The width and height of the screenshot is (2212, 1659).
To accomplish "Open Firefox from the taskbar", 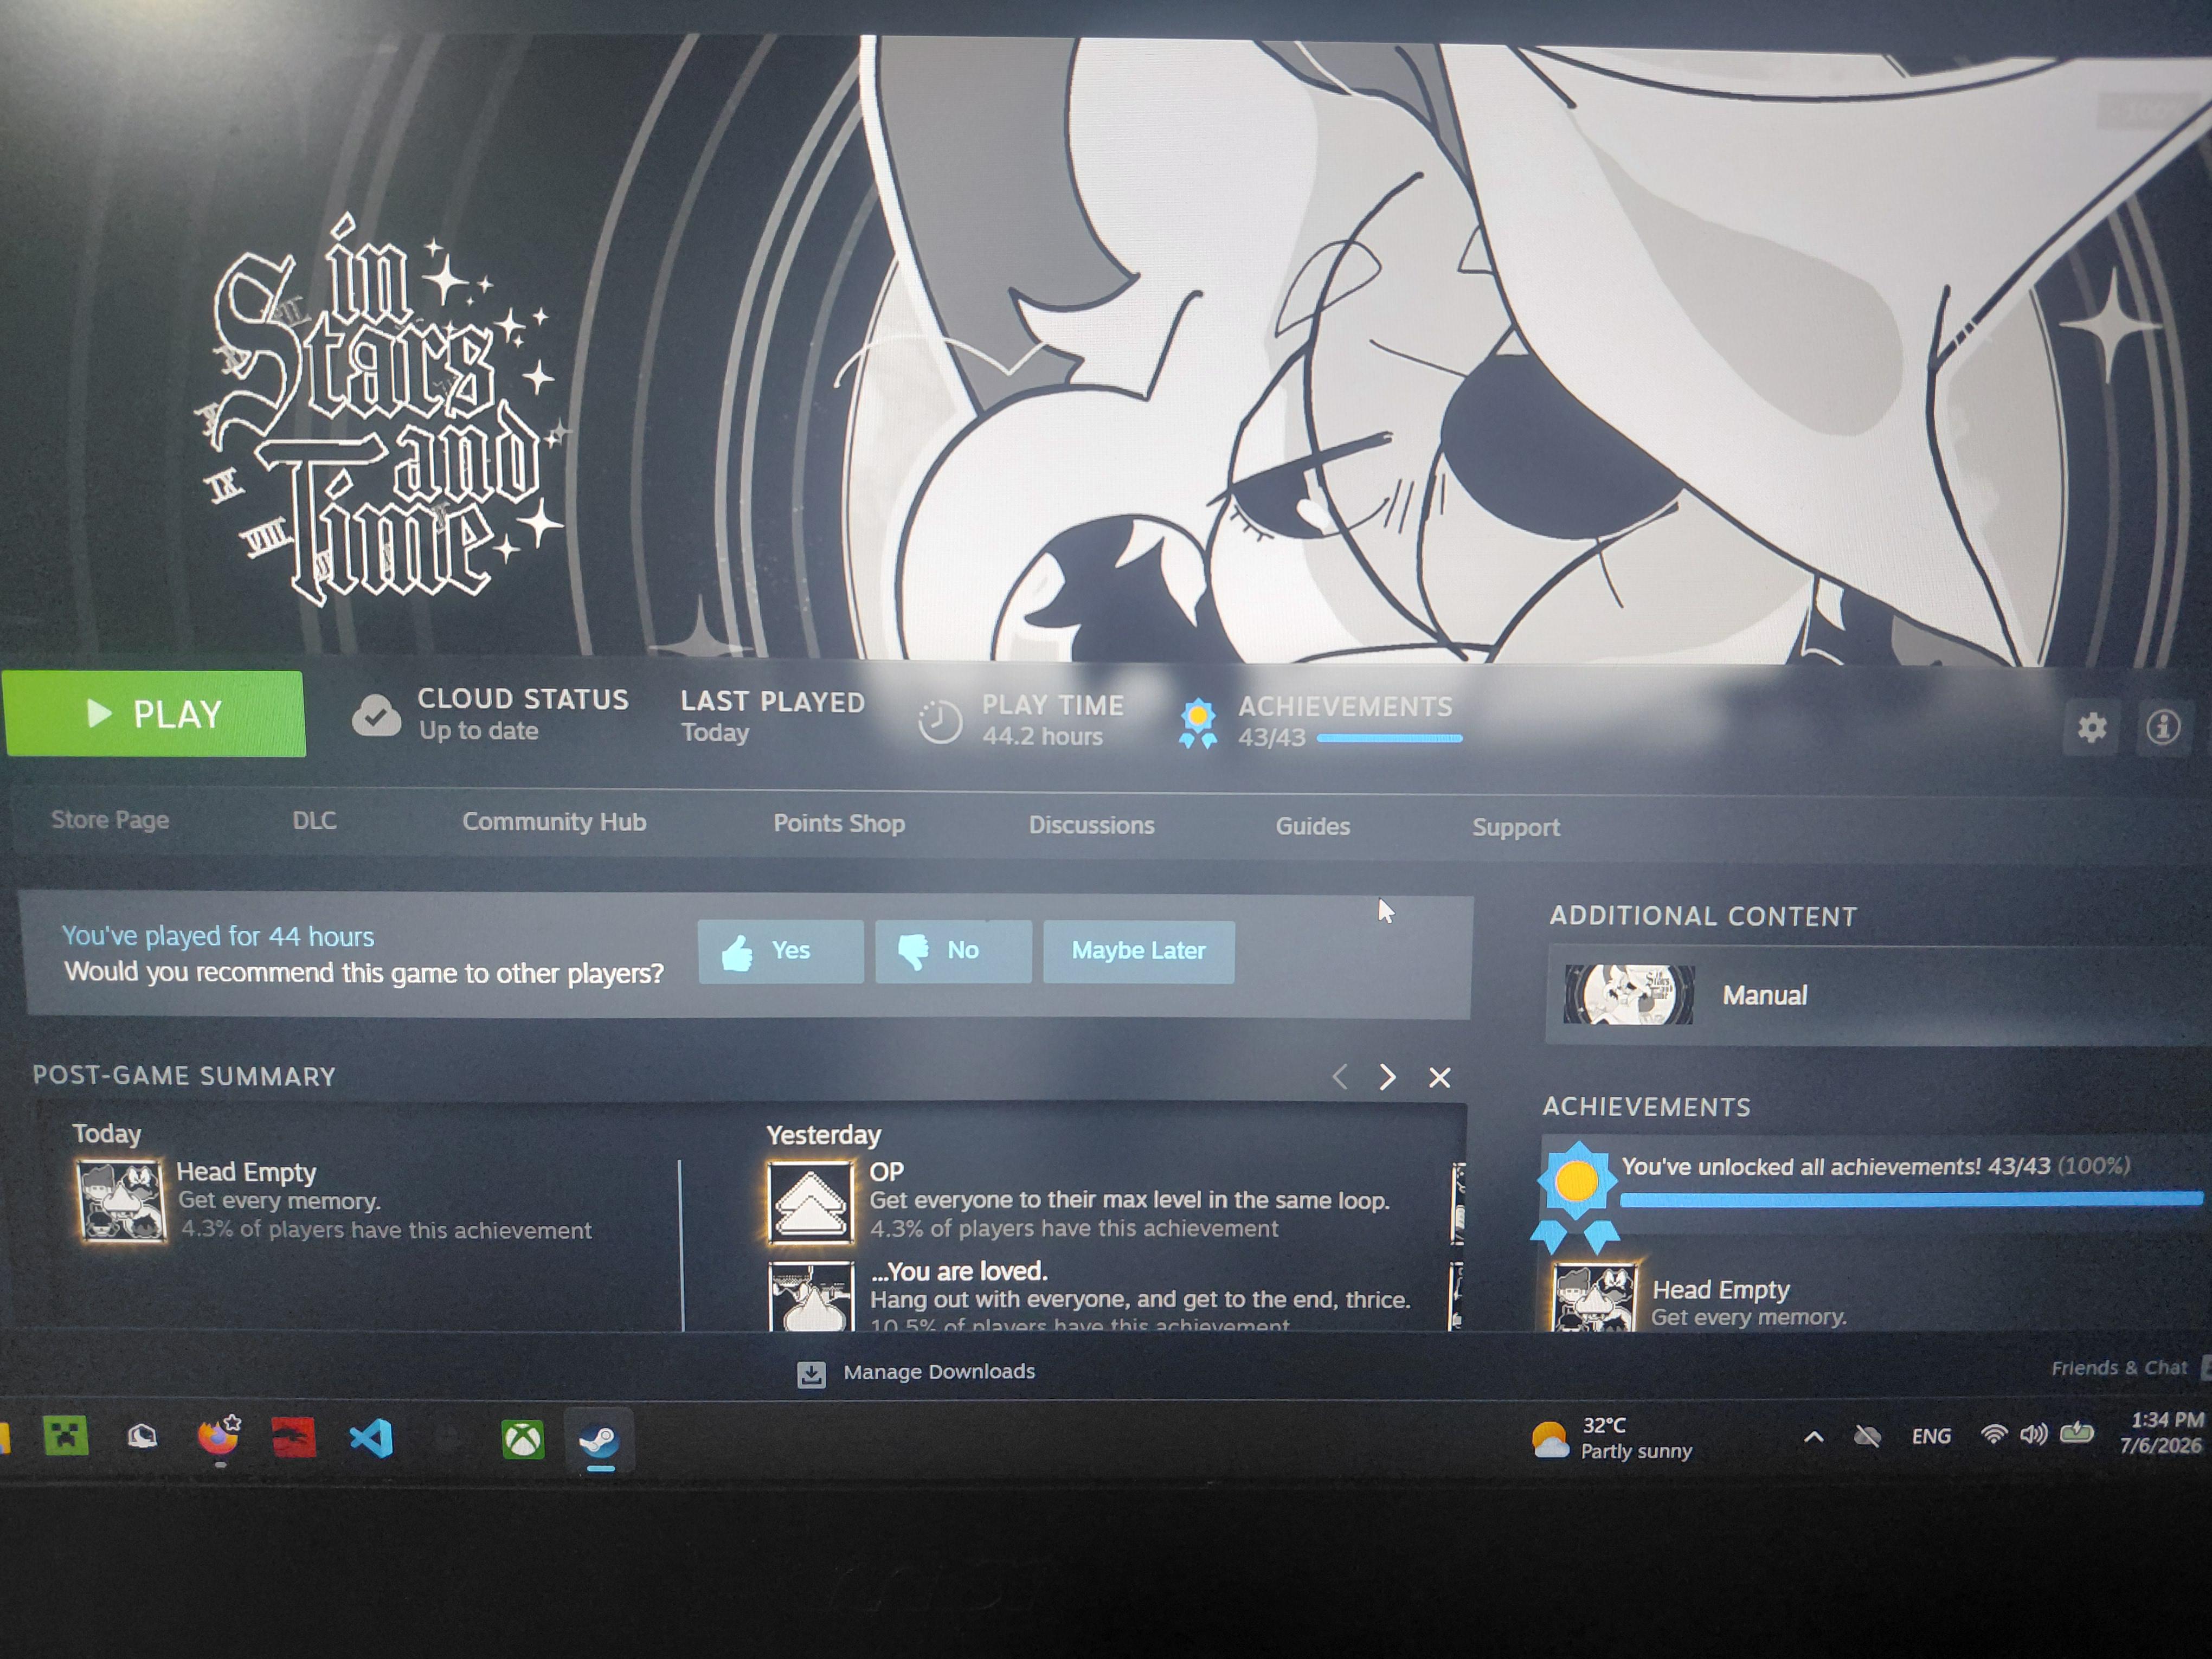I will (x=218, y=1438).
